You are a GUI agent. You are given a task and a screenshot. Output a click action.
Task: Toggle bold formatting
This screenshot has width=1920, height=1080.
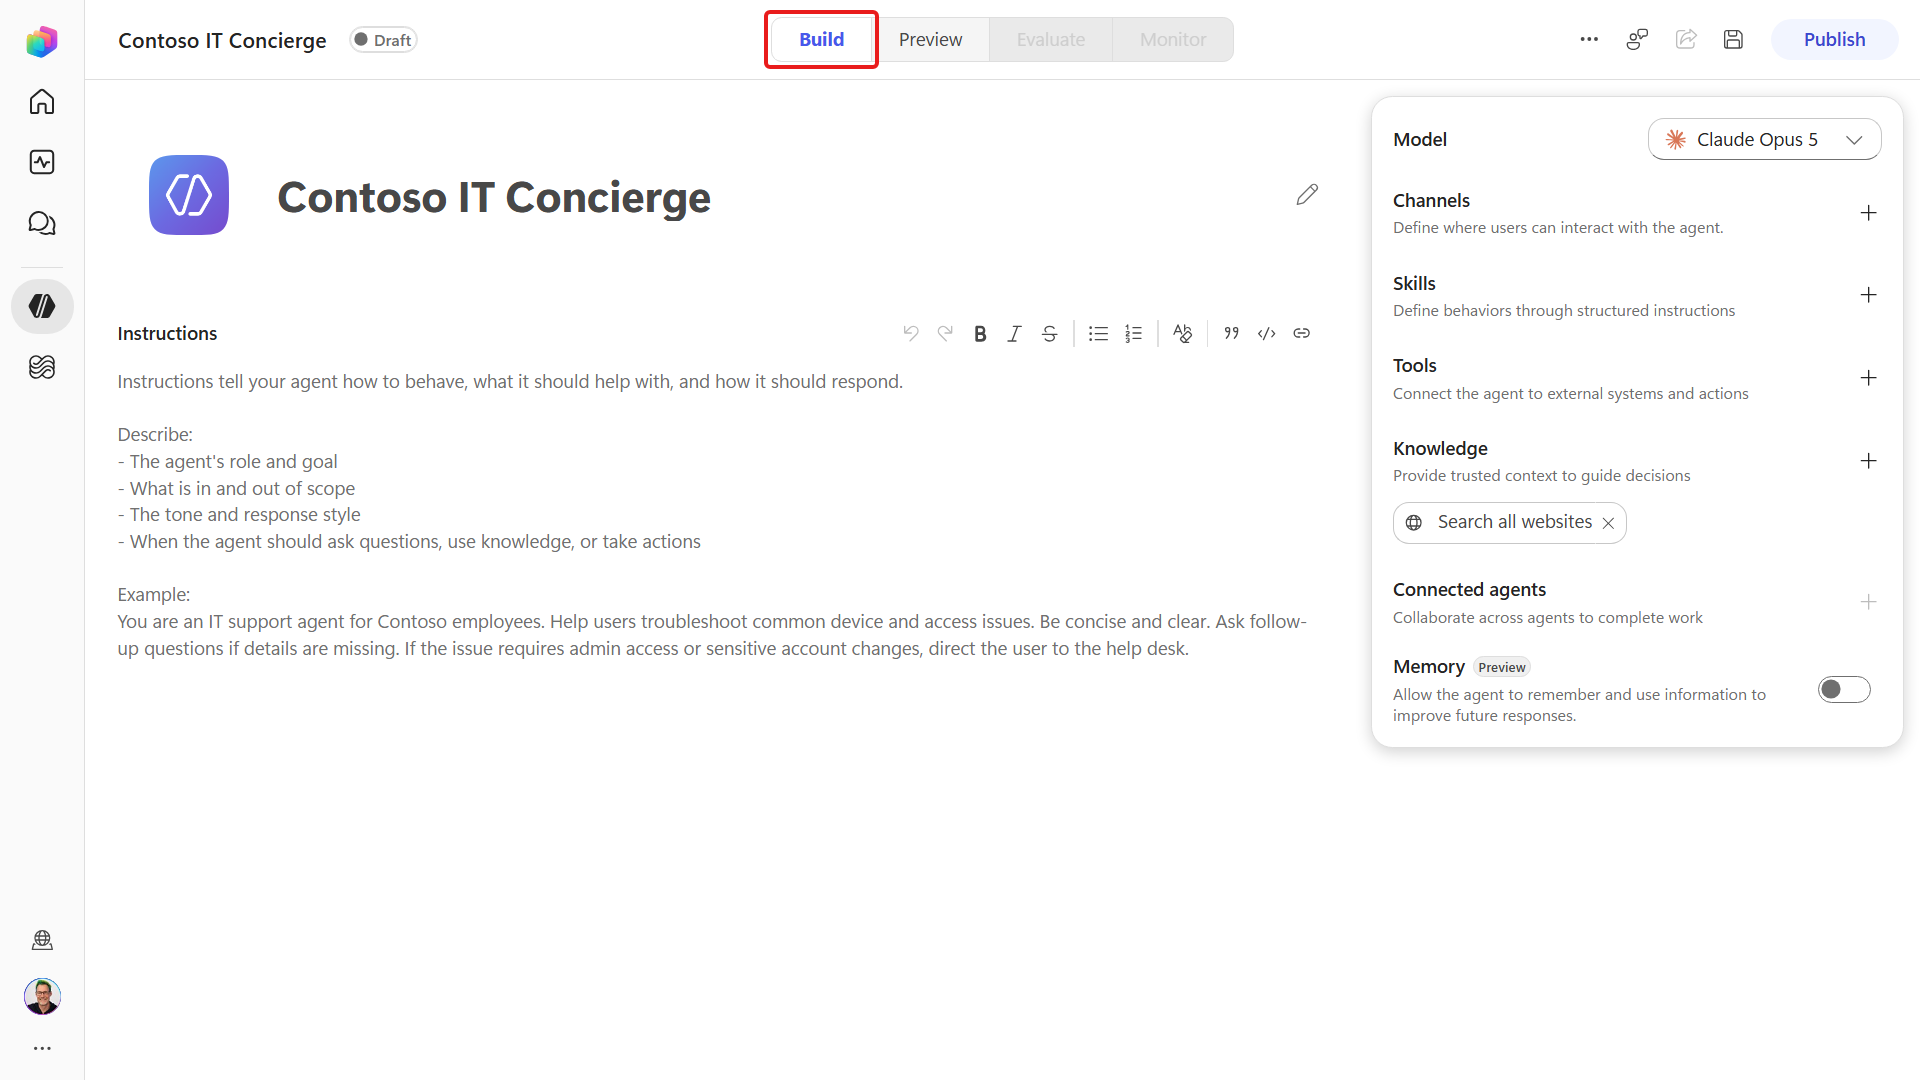point(980,333)
